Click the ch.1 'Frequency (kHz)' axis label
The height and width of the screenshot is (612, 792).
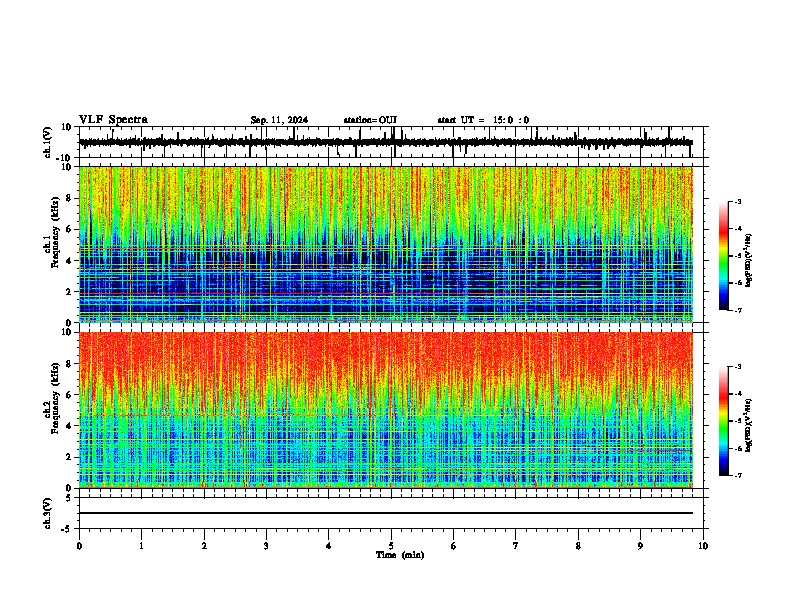(x=54, y=233)
